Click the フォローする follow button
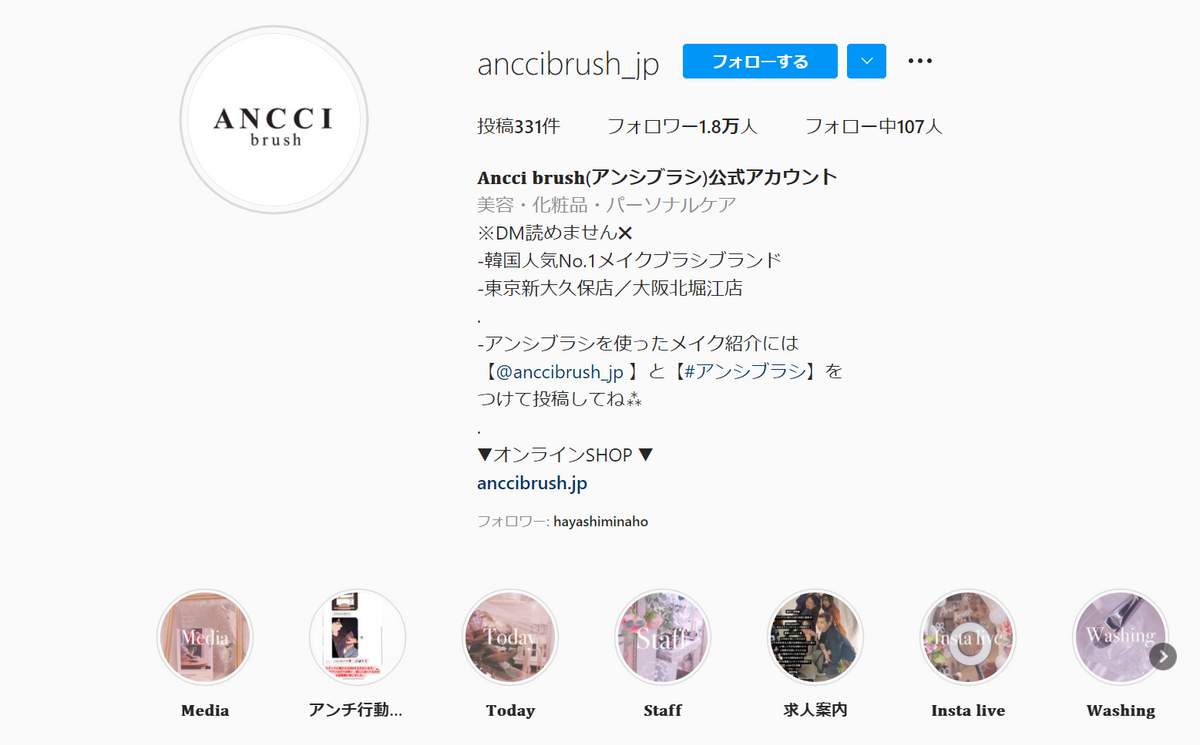The width and height of the screenshot is (1200, 745). click(x=760, y=61)
